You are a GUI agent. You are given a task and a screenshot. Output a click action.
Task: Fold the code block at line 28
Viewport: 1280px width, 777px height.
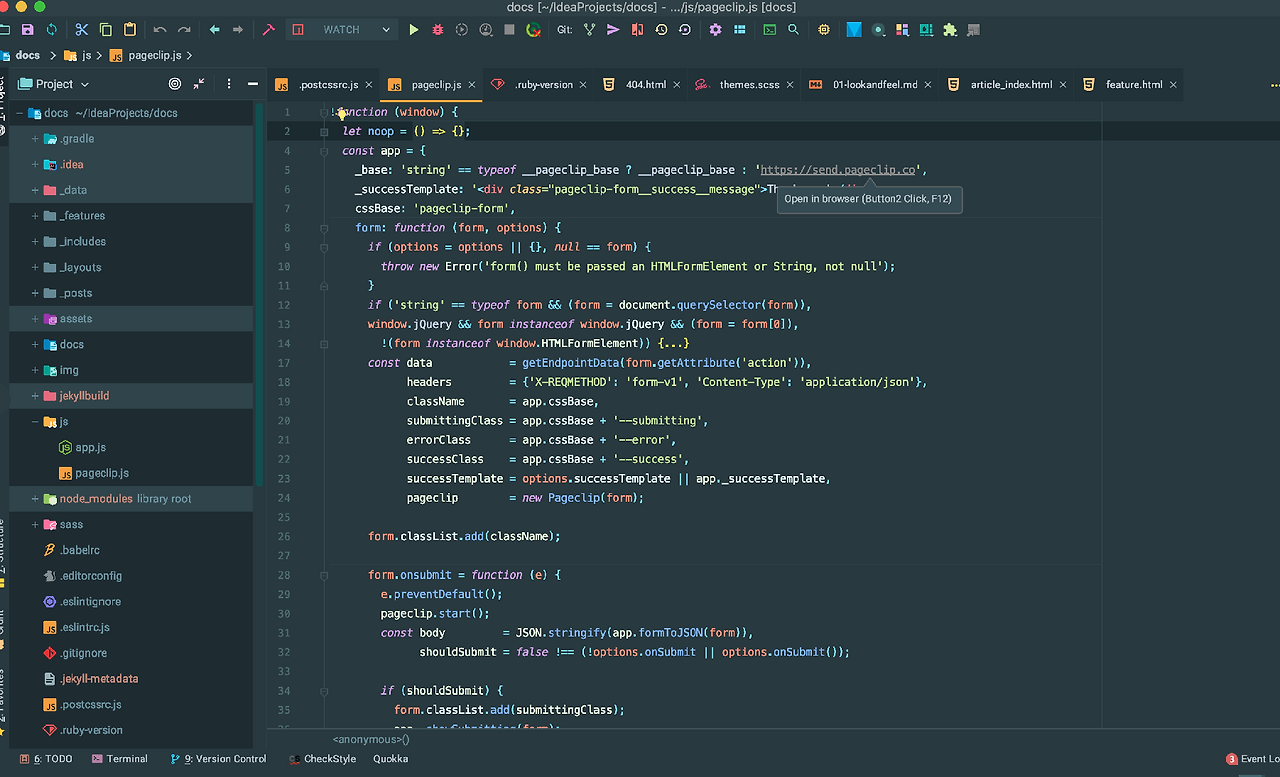pos(324,575)
